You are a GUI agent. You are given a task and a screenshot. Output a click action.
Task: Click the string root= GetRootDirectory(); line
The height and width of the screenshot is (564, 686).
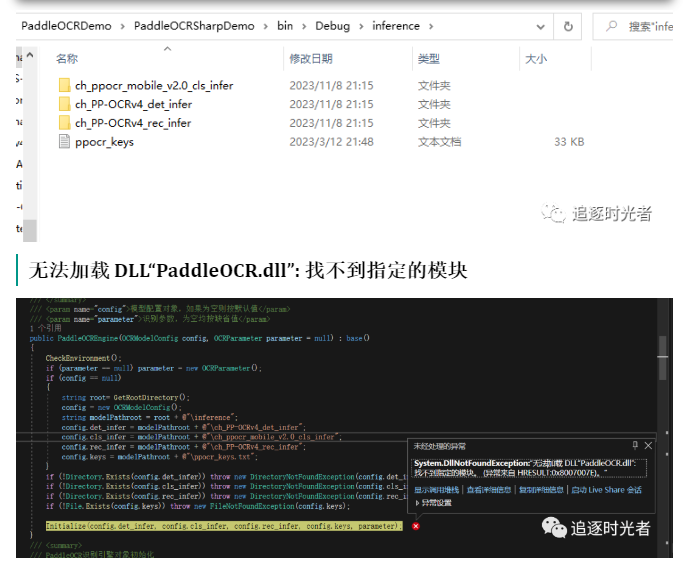point(126,397)
